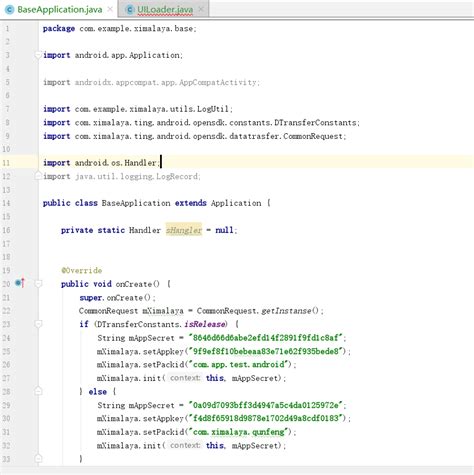The width and height of the screenshot is (474, 475).
Task: Click the unused java.util.logging.LogRecord import
Action: click(122, 176)
